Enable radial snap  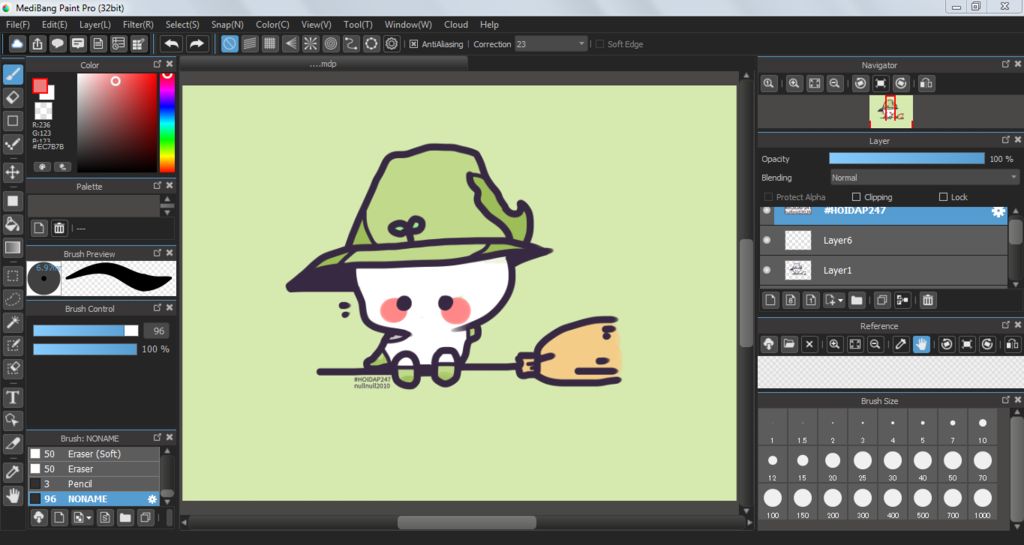click(310, 44)
